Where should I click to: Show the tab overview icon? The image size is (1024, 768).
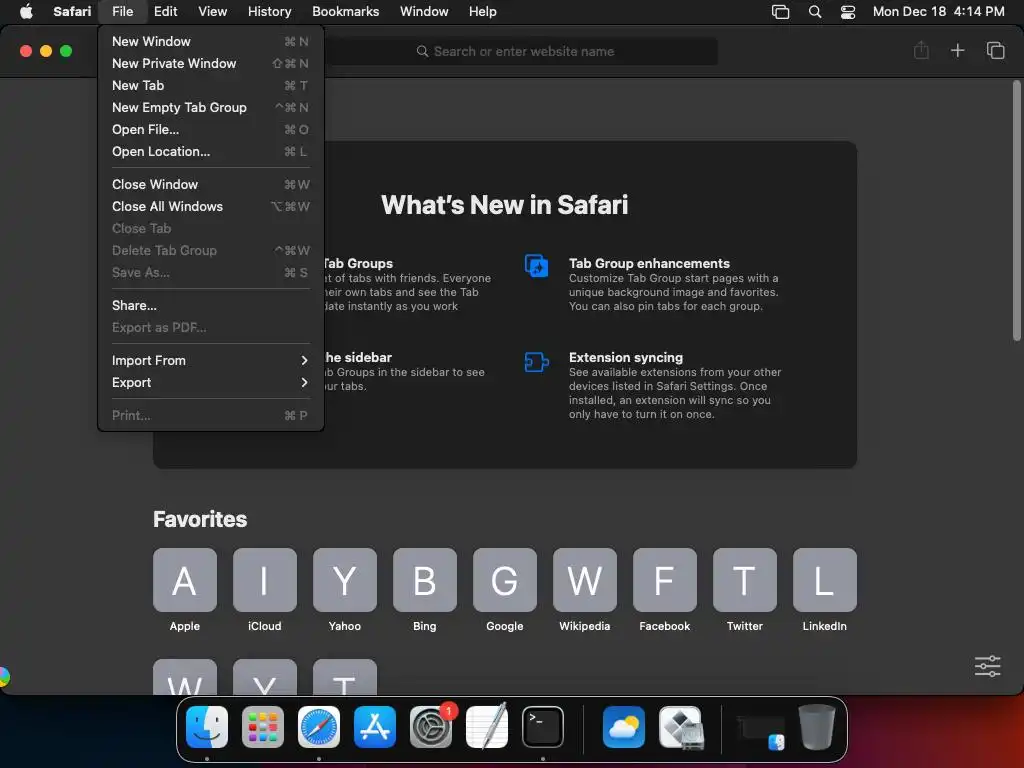coord(995,50)
